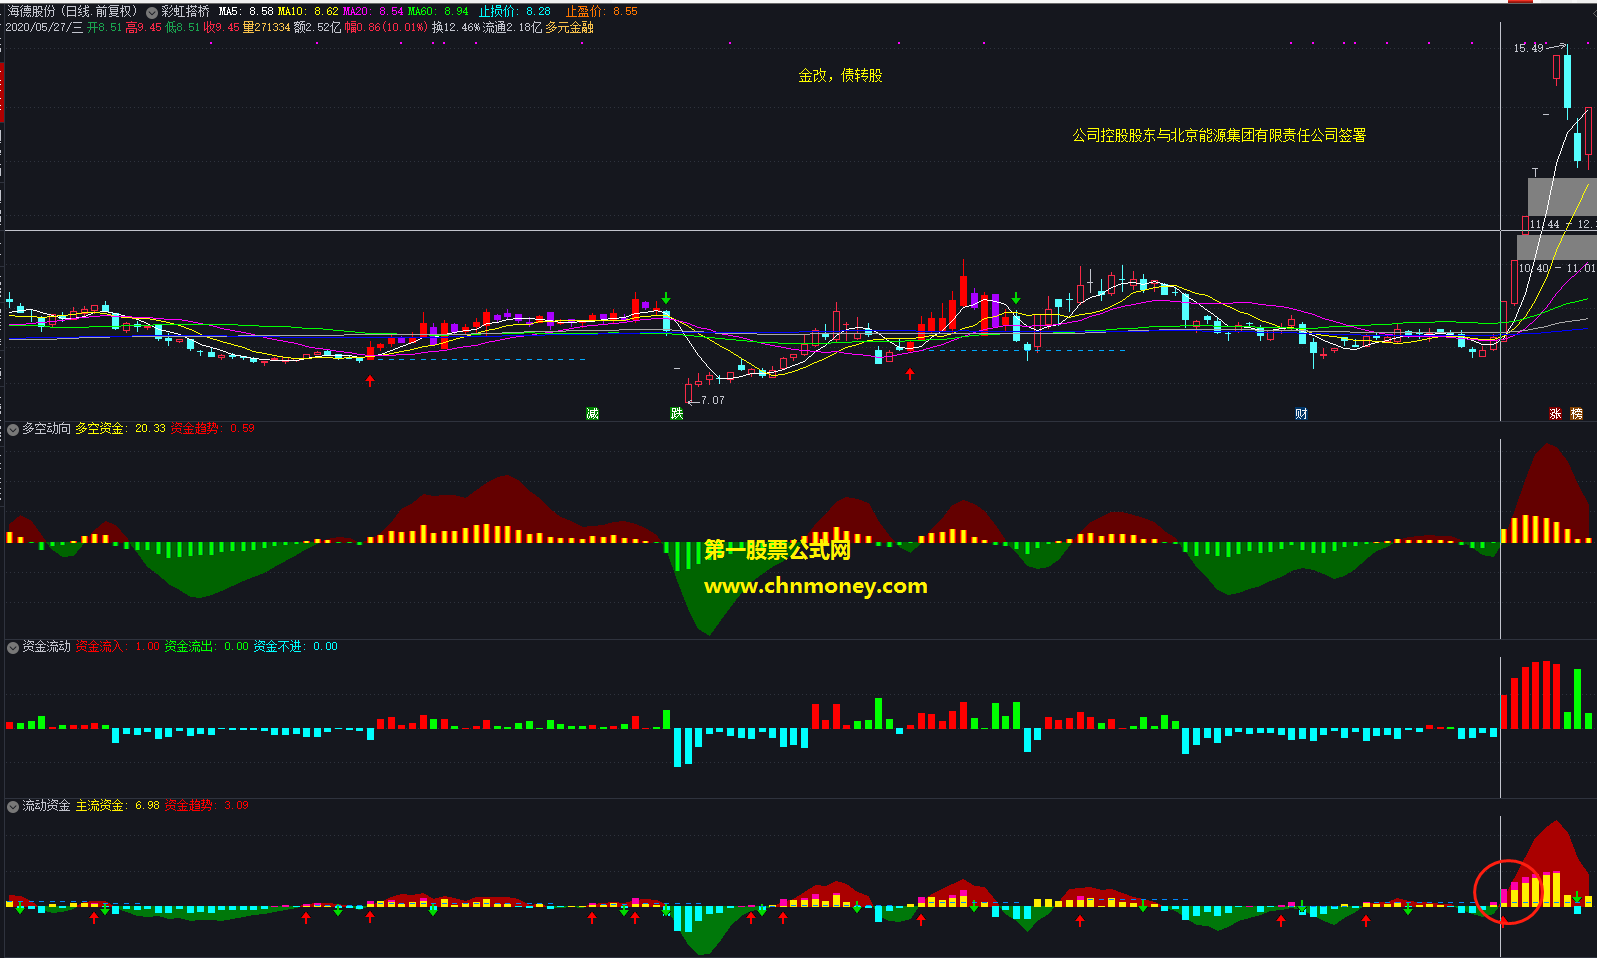
Task: Collapse the 多空动向 indicator panel arrow
Action: pos(13,429)
